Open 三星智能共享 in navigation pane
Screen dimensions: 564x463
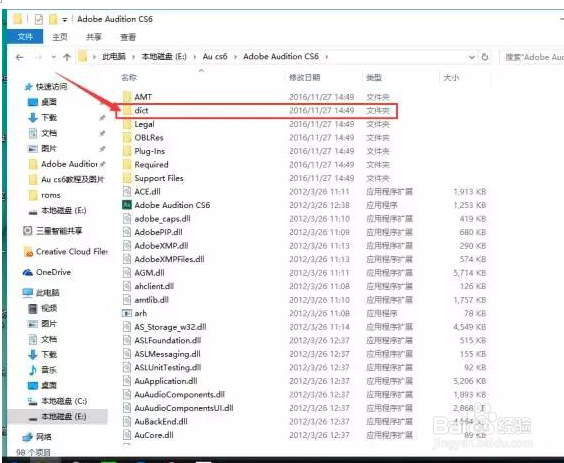click(x=59, y=231)
